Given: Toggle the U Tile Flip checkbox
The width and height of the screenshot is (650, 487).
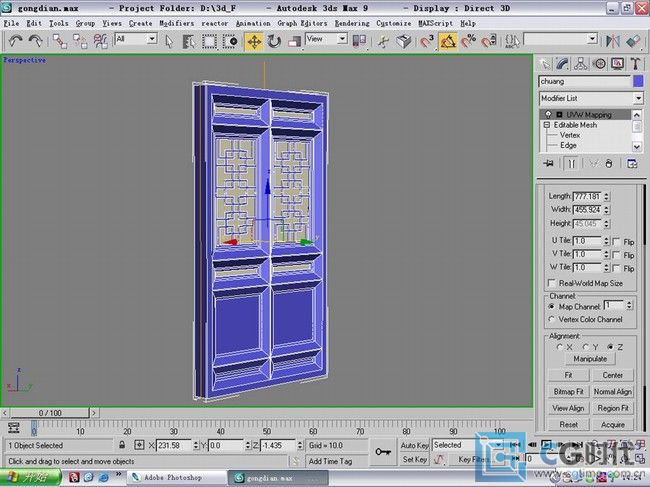Looking at the screenshot, I should [616, 242].
